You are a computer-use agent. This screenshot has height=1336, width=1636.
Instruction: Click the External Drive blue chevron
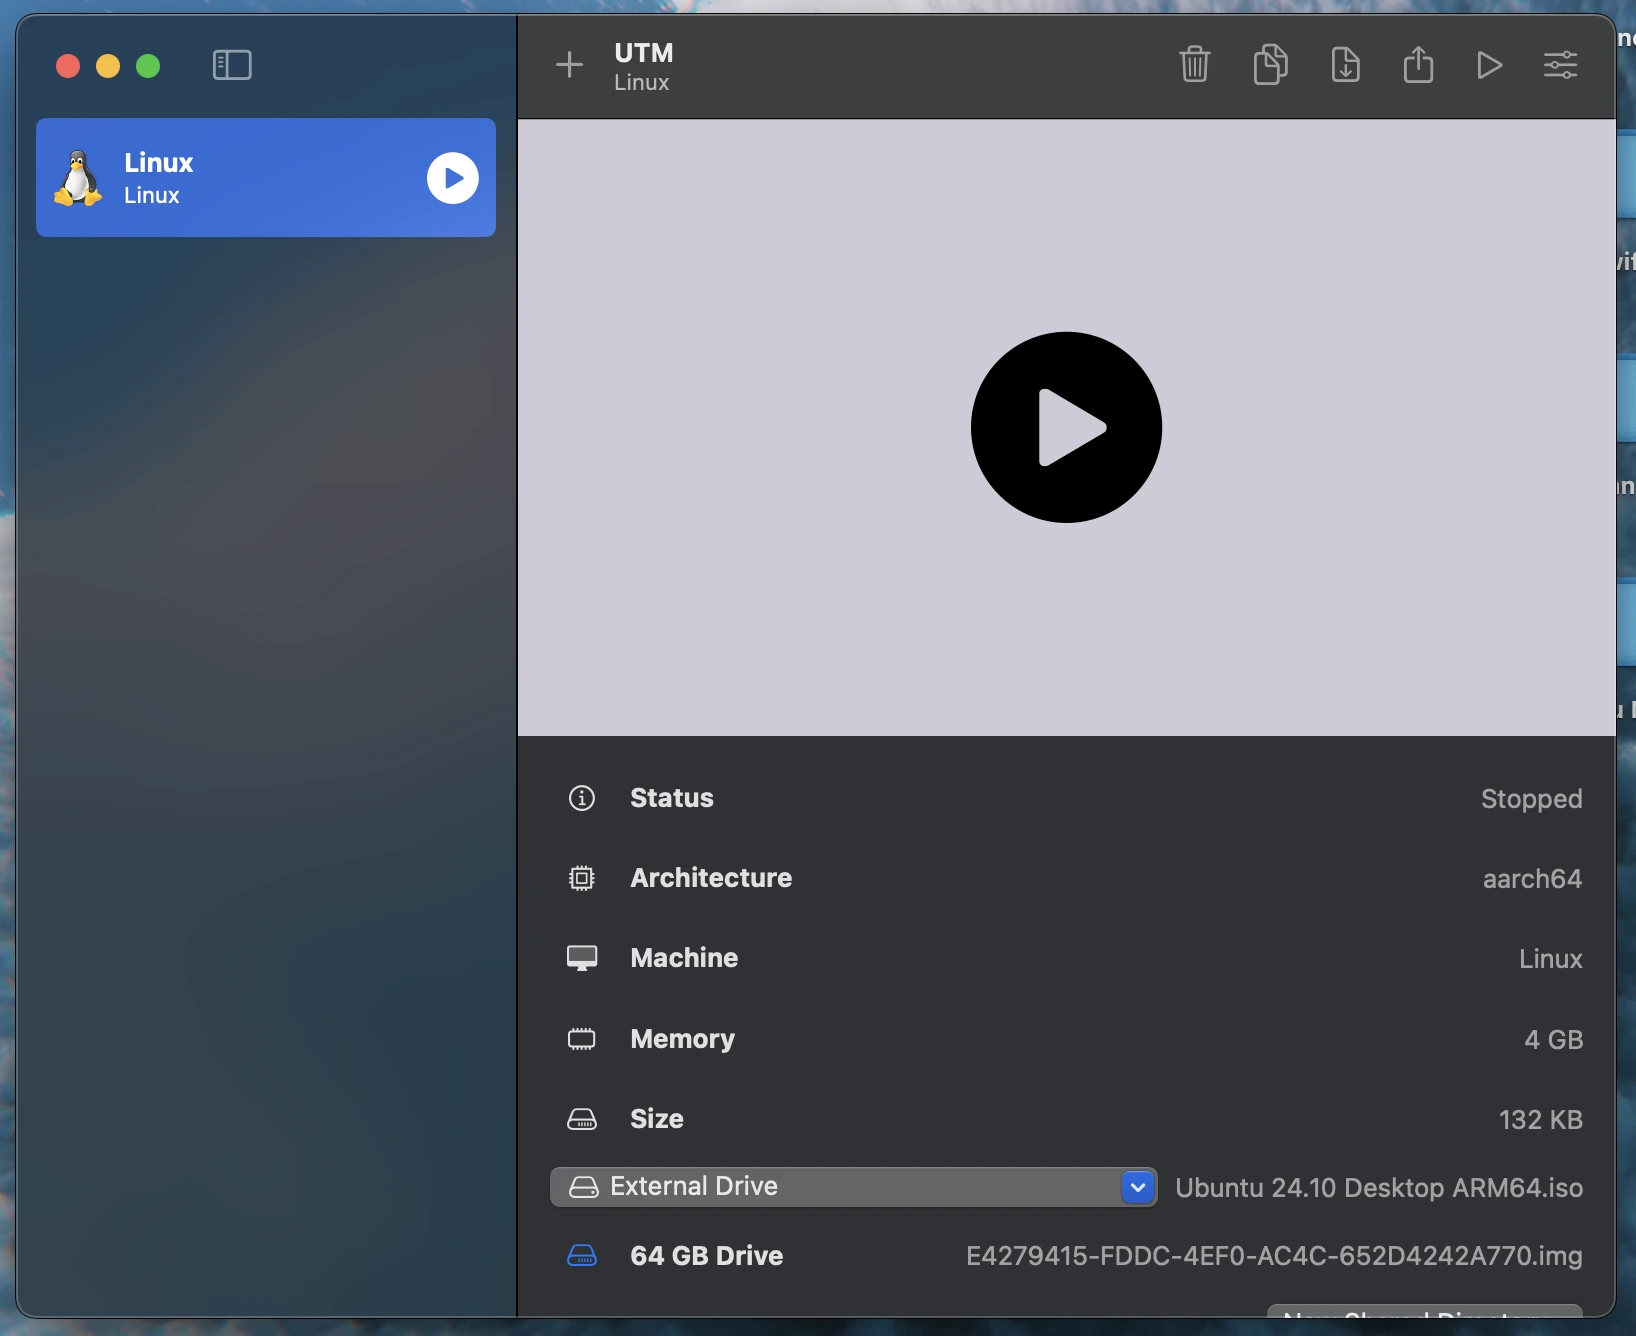pos(1138,1187)
